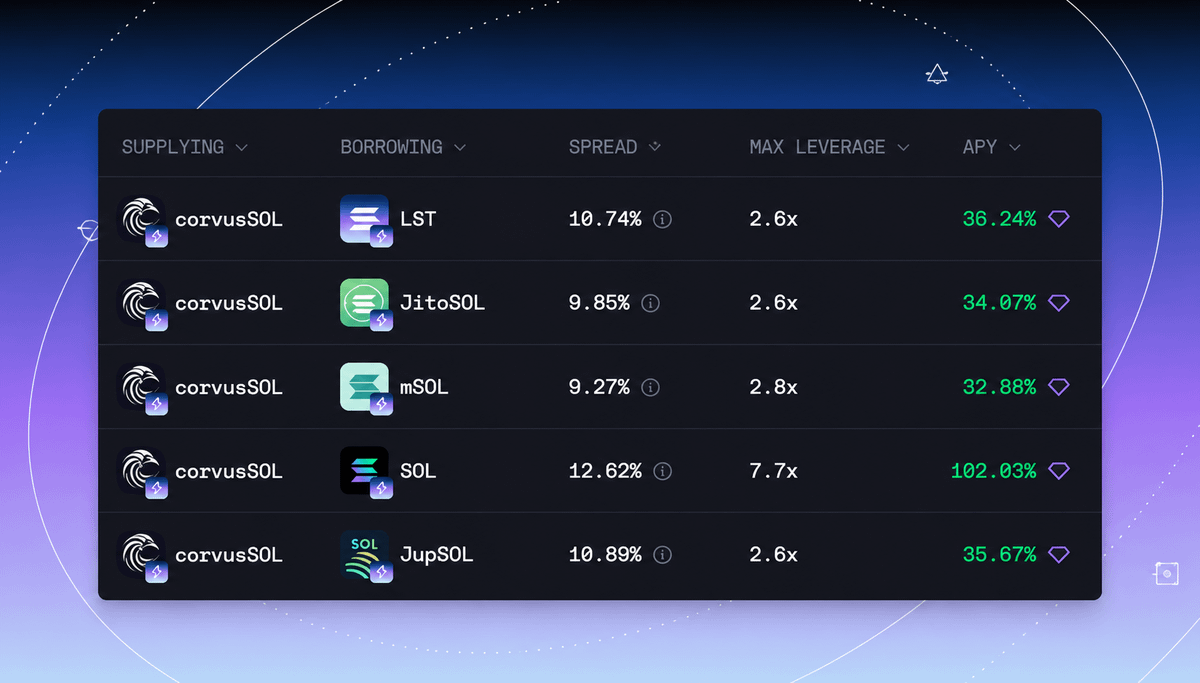Click diamond icon beside 36.24% APY
The image size is (1200, 683).
tap(1059, 219)
